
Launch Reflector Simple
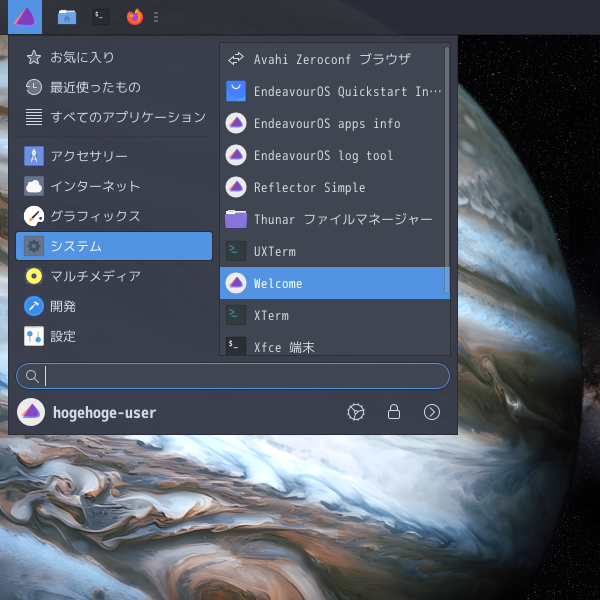(x=332, y=187)
